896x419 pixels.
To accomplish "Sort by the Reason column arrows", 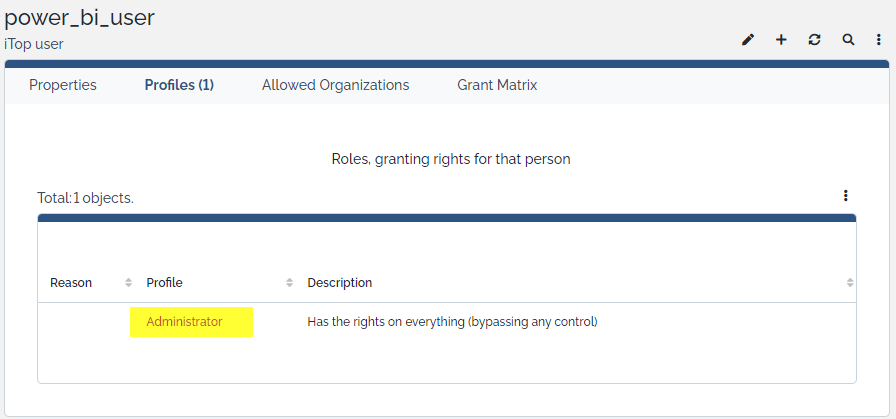I will (x=129, y=283).
